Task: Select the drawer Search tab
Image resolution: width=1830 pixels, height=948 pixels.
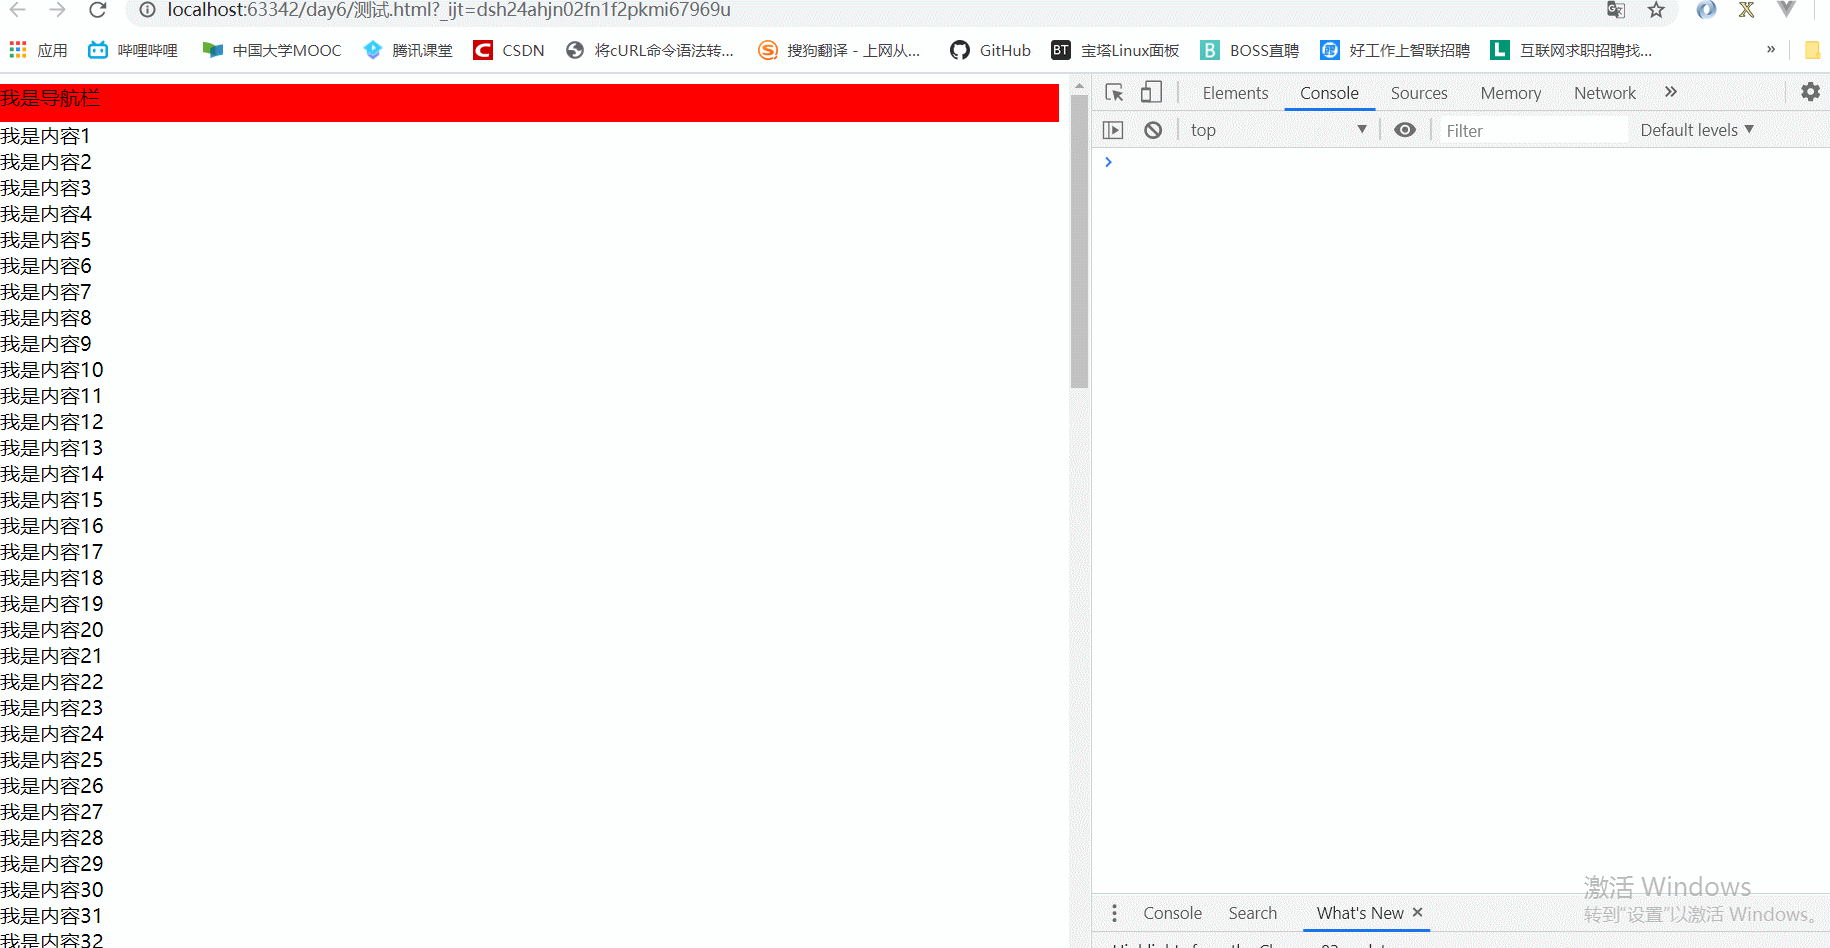Action: (1252, 913)
